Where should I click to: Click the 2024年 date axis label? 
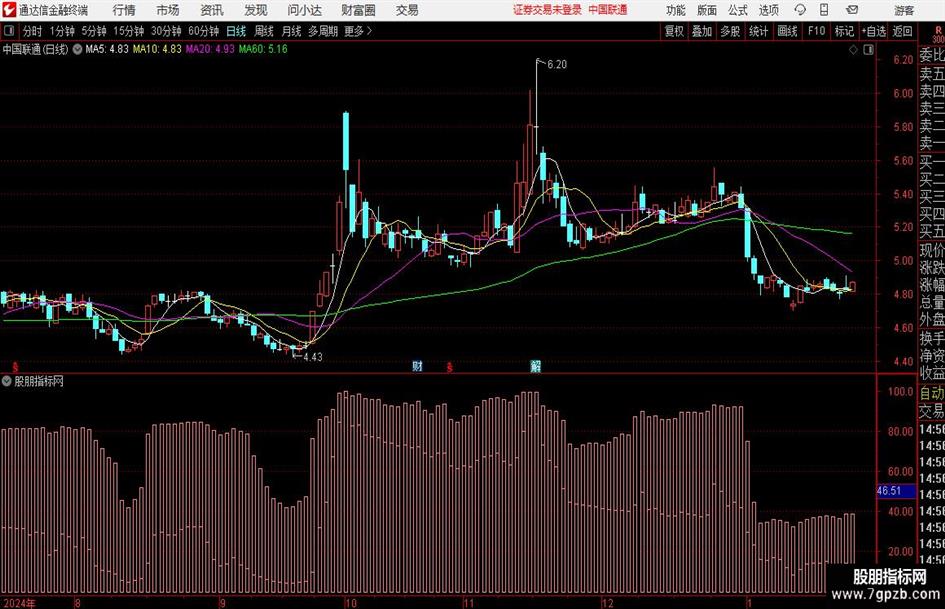[x=19, y=603]
